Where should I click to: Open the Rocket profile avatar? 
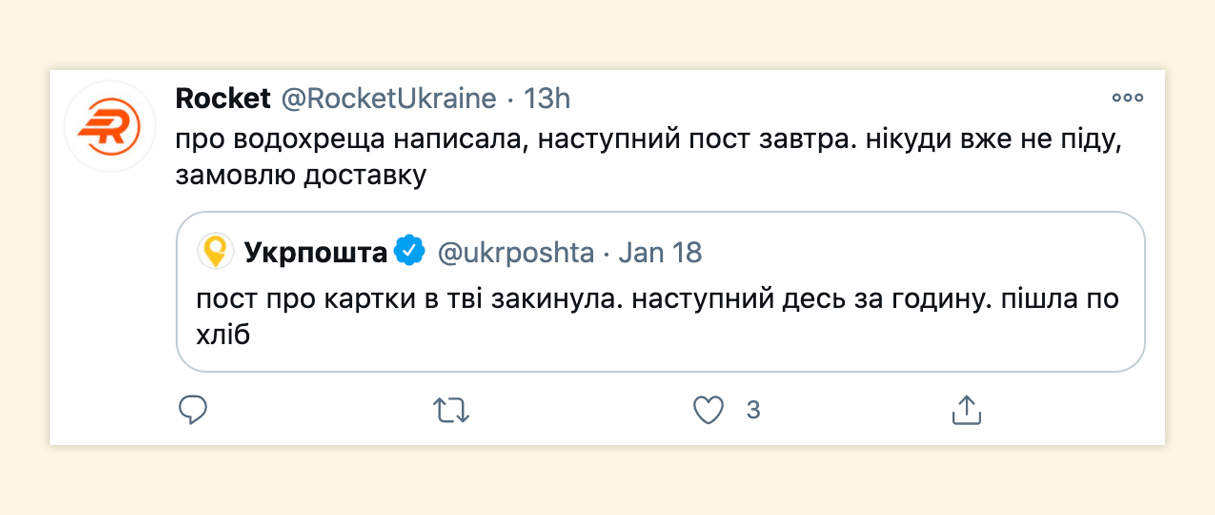point(109,125)
